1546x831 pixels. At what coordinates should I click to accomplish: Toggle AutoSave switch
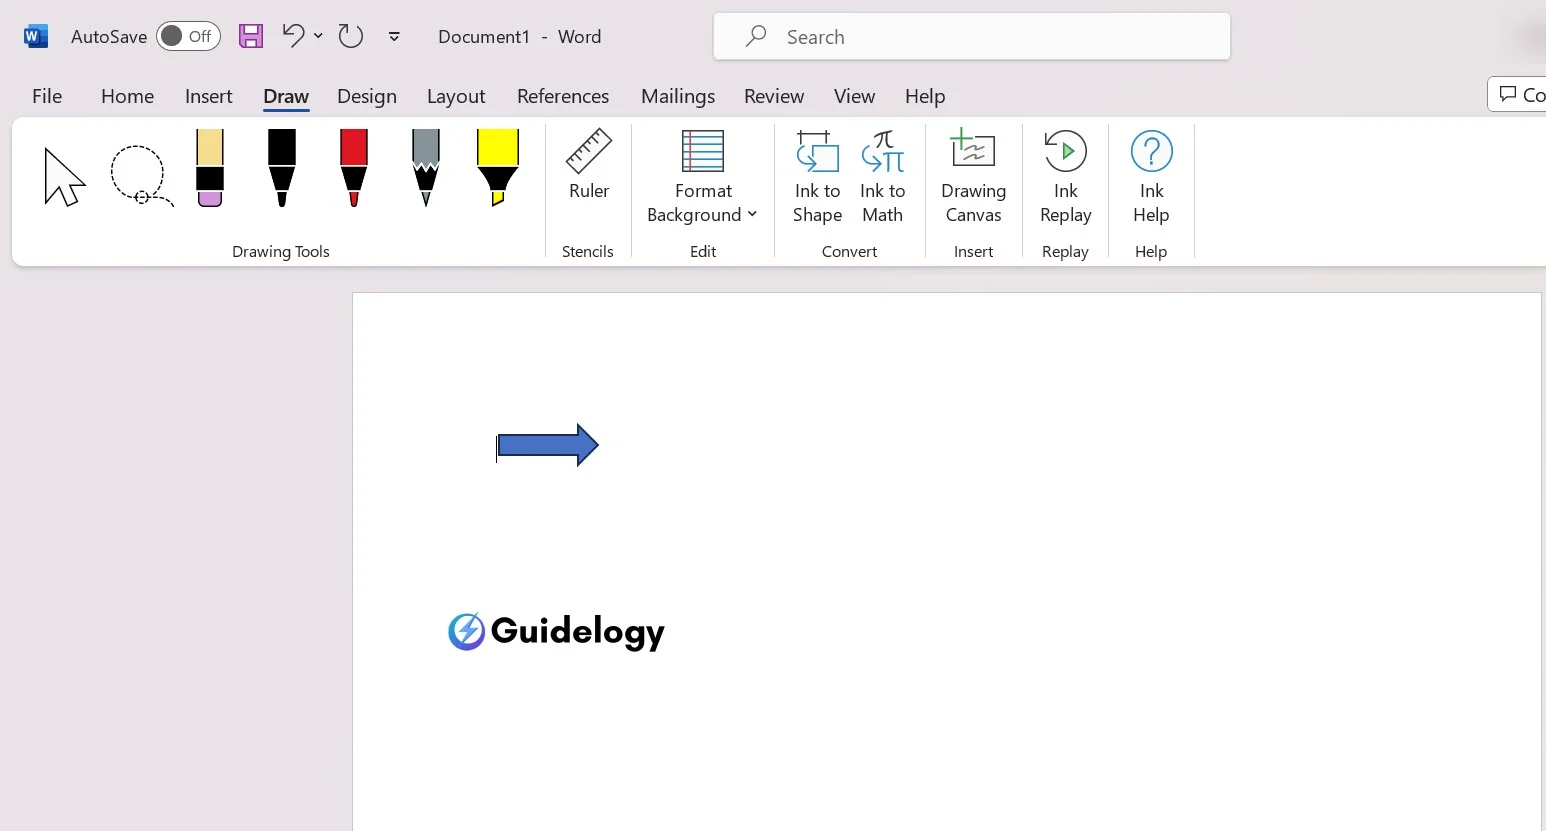pos(188,36)
